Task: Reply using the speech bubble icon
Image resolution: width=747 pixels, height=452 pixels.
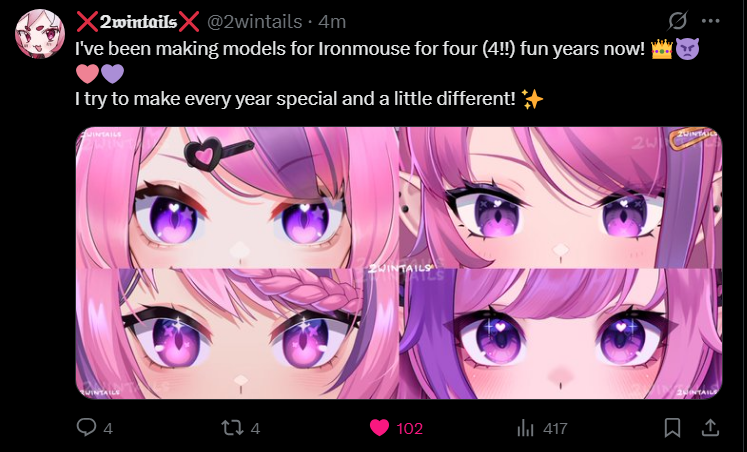Action: [86, 427]
